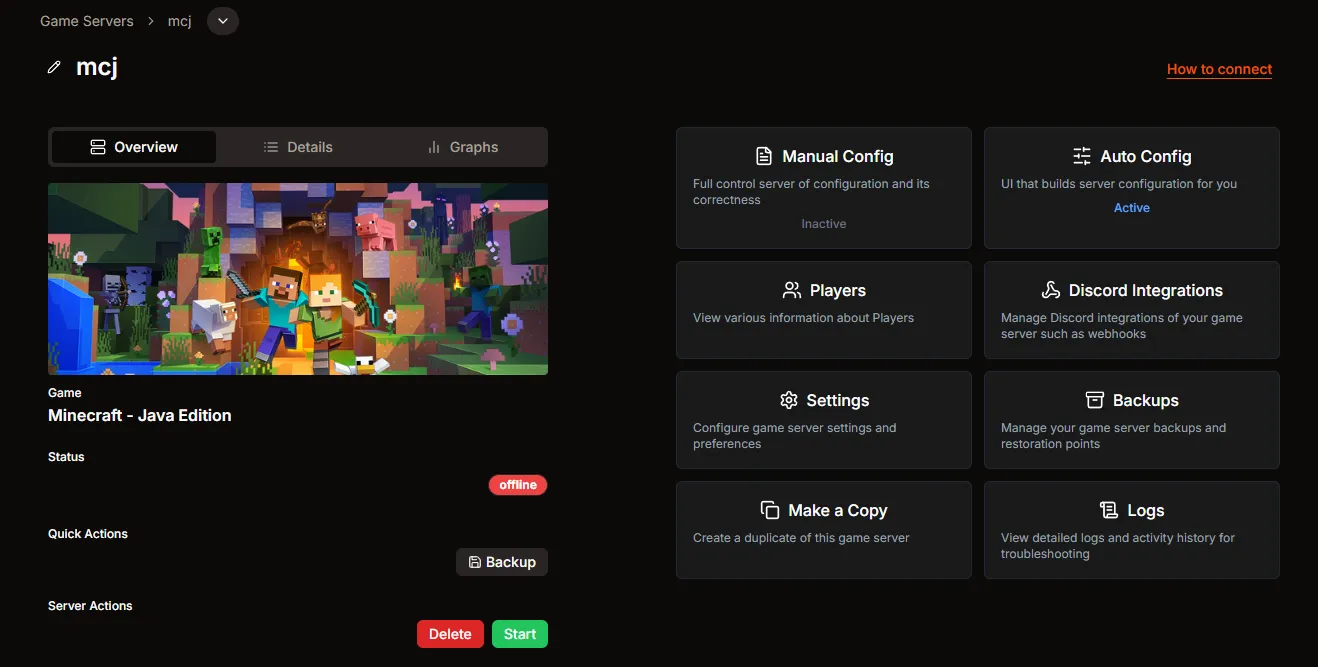The width and height of the screenshot is (1318, 667).
Task: Click the Backup icon in Quick Actions
Action: (475, 562)
